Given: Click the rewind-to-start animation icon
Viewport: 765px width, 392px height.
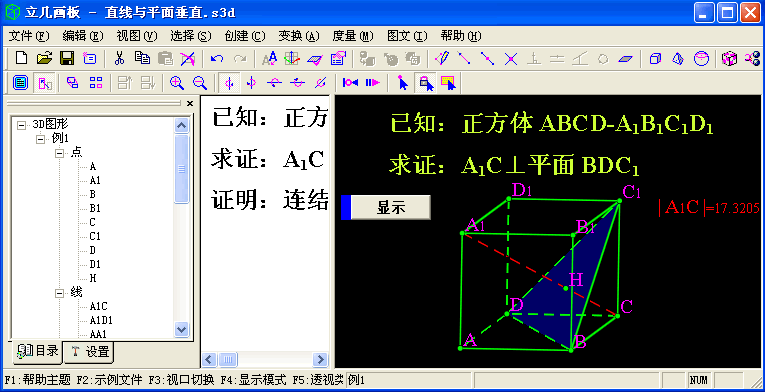Looking at the screenshot, I should tap(350, 83).
